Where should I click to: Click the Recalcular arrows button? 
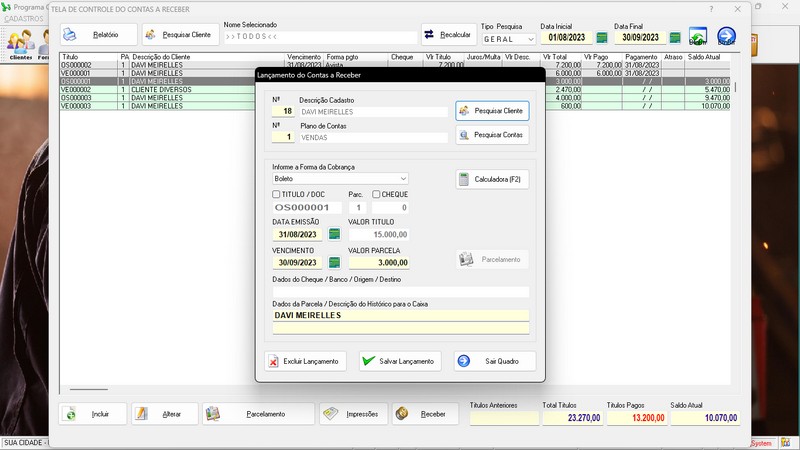[448, 35]
